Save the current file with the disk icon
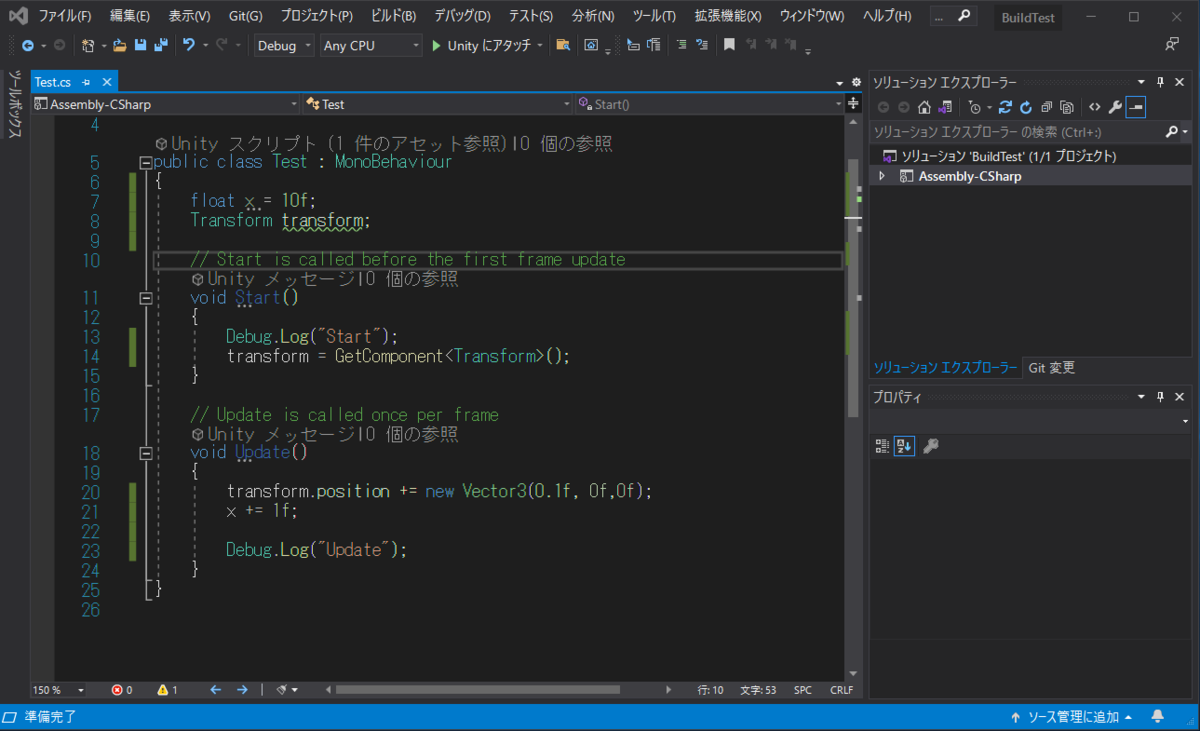Screen dimensions: 1200x731 [140, 45]
